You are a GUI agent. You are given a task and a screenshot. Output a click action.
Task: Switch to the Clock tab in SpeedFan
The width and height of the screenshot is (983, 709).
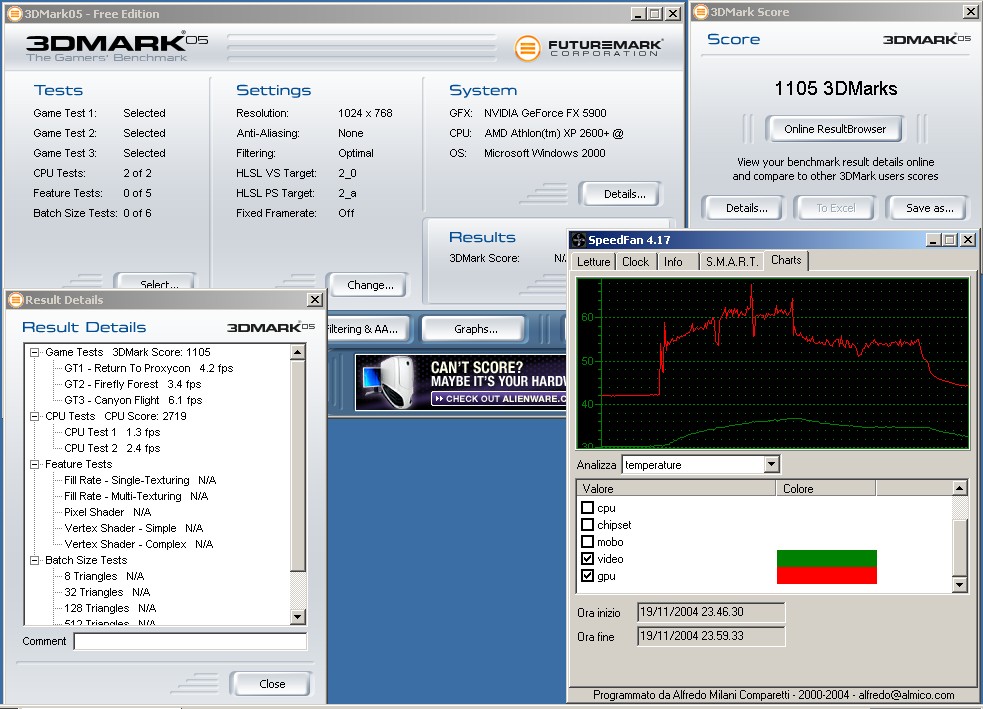point(635,262)
